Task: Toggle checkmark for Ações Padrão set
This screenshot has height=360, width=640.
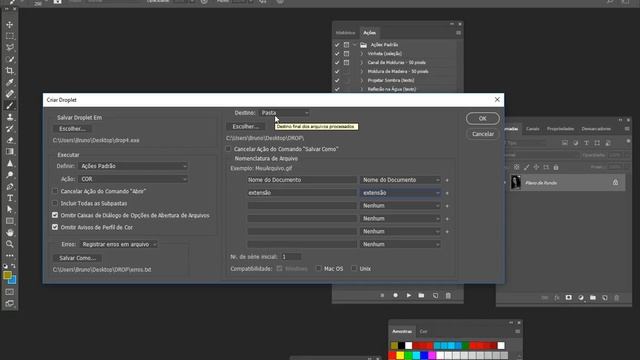Action: click(x=337, y=44)
